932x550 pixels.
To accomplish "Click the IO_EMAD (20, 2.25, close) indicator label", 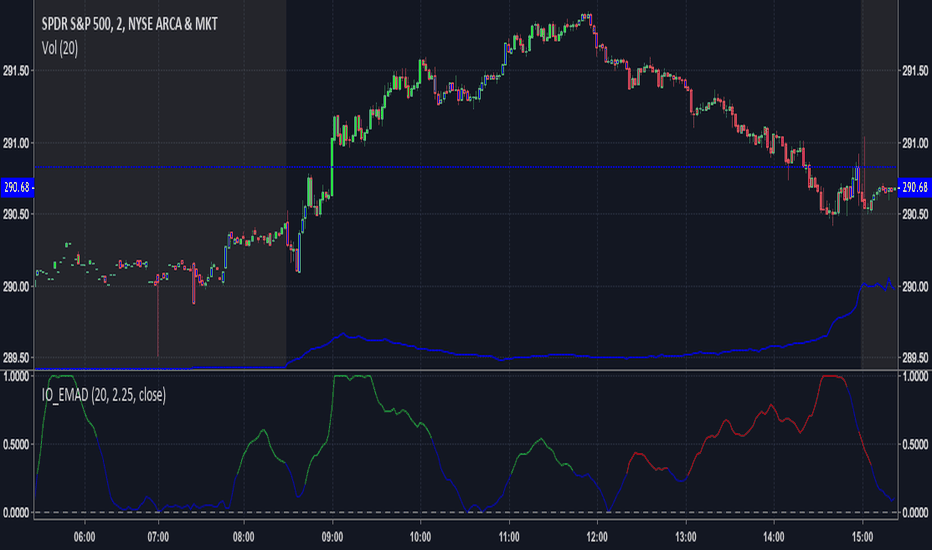I will click(103, 395).
